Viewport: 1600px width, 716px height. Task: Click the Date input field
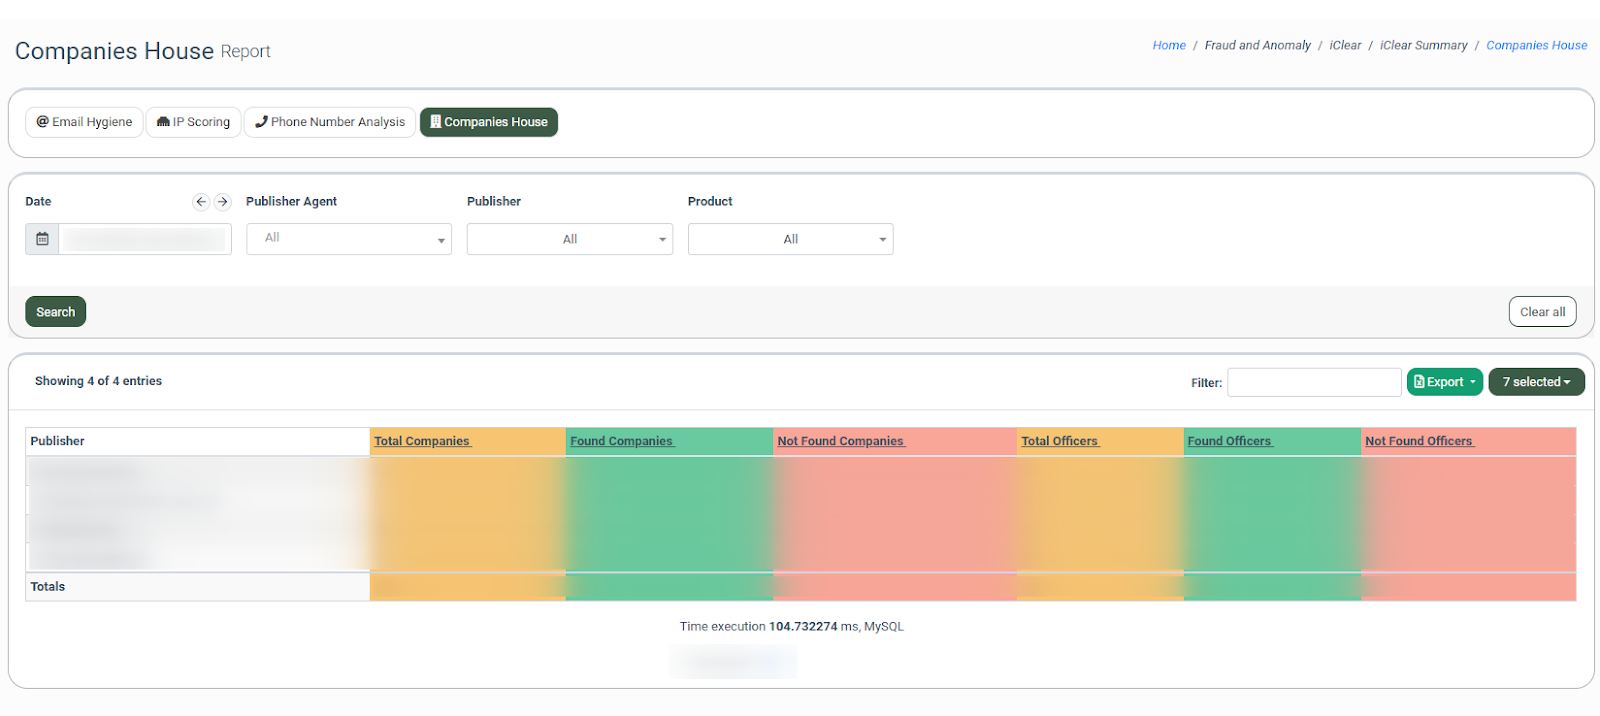(x=145, y=239)
